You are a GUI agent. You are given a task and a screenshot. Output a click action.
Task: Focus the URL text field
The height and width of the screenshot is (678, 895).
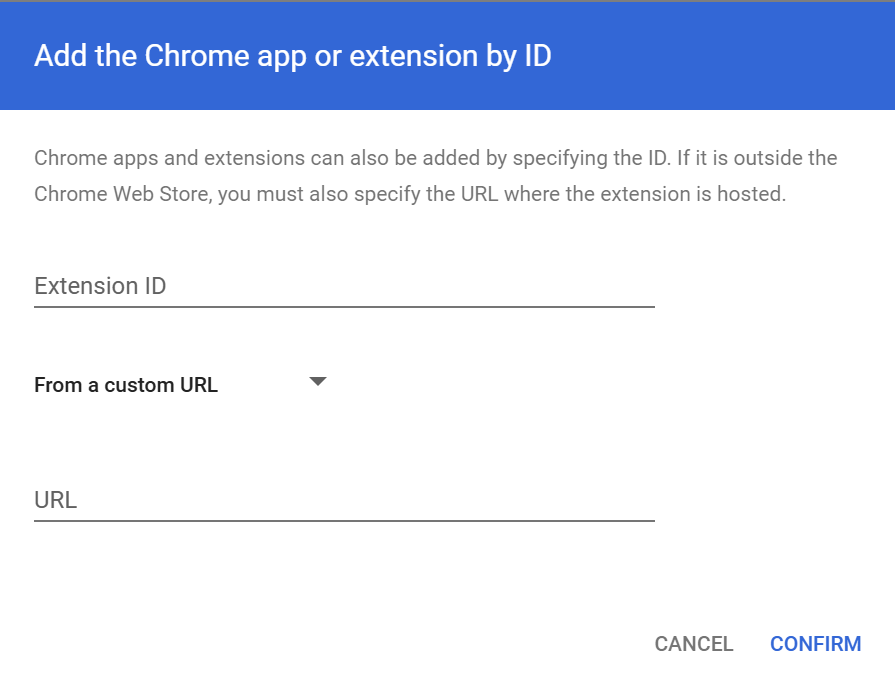point(344,500)
